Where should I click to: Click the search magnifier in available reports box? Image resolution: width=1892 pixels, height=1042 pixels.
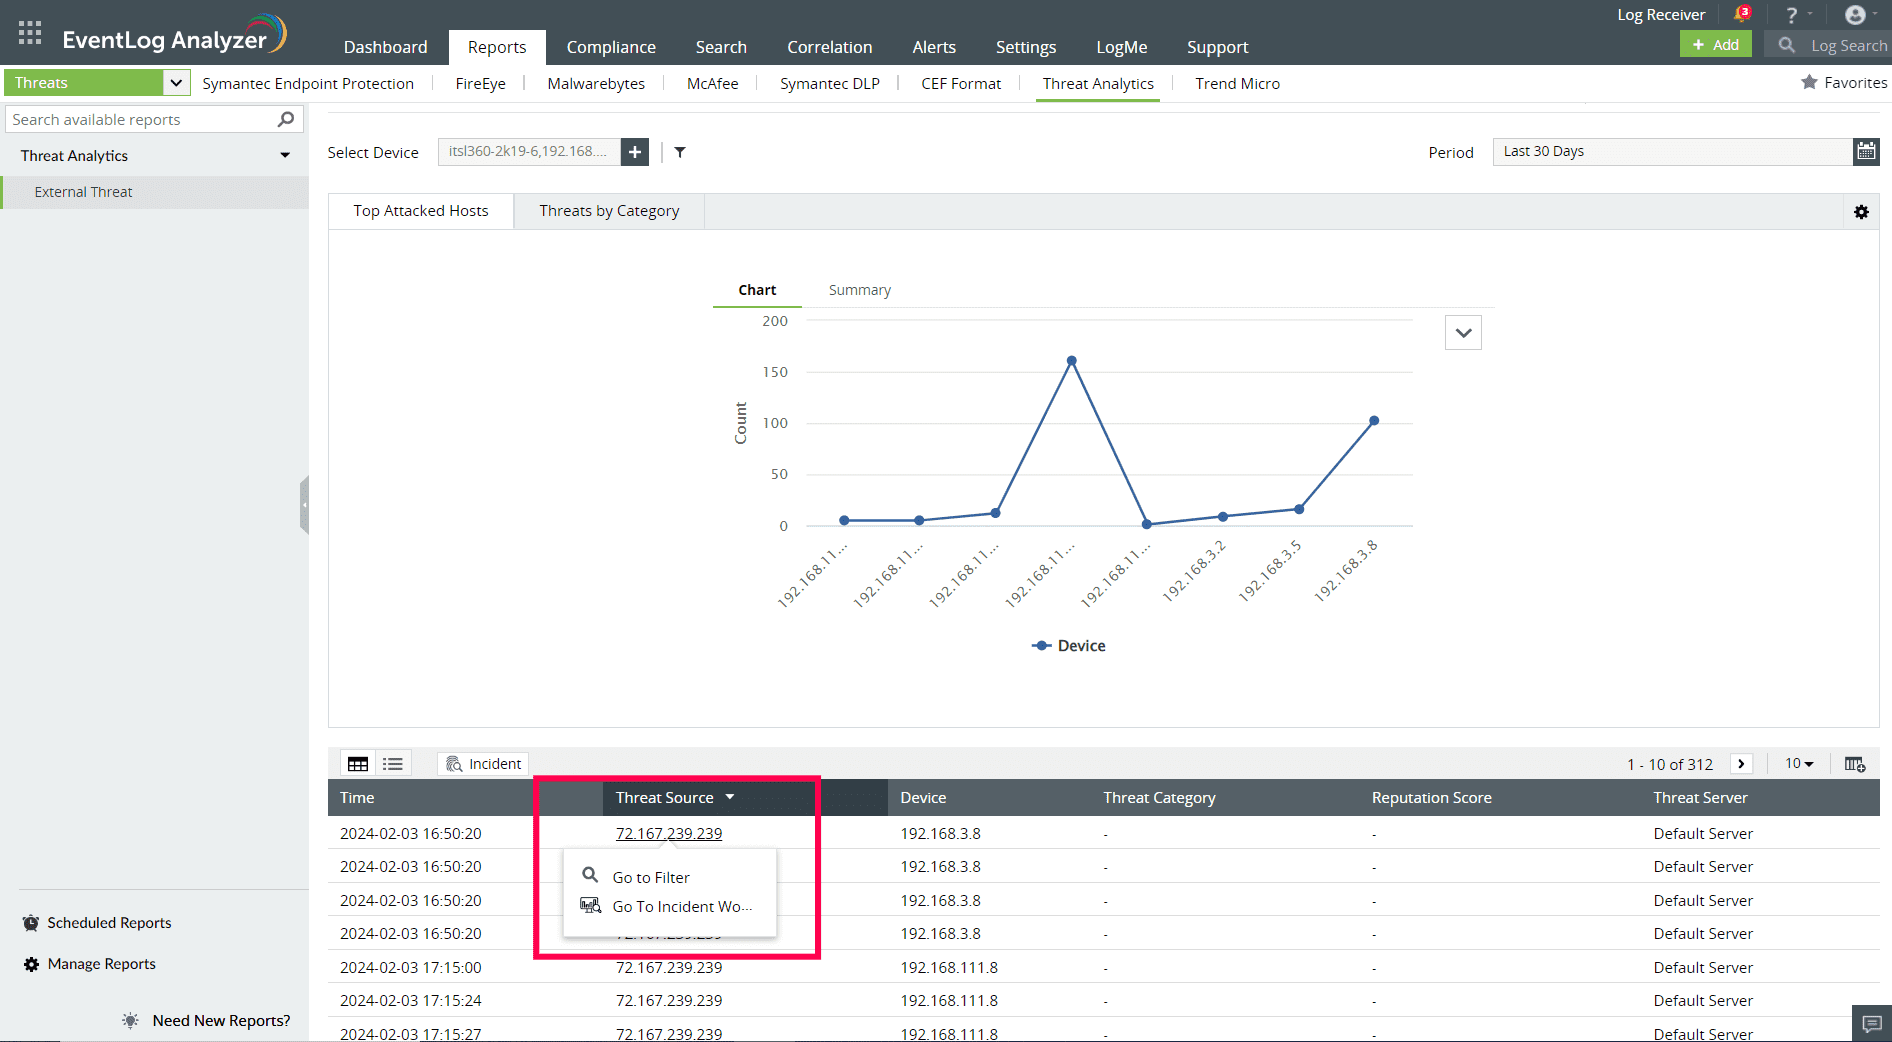tap(287, 118)
